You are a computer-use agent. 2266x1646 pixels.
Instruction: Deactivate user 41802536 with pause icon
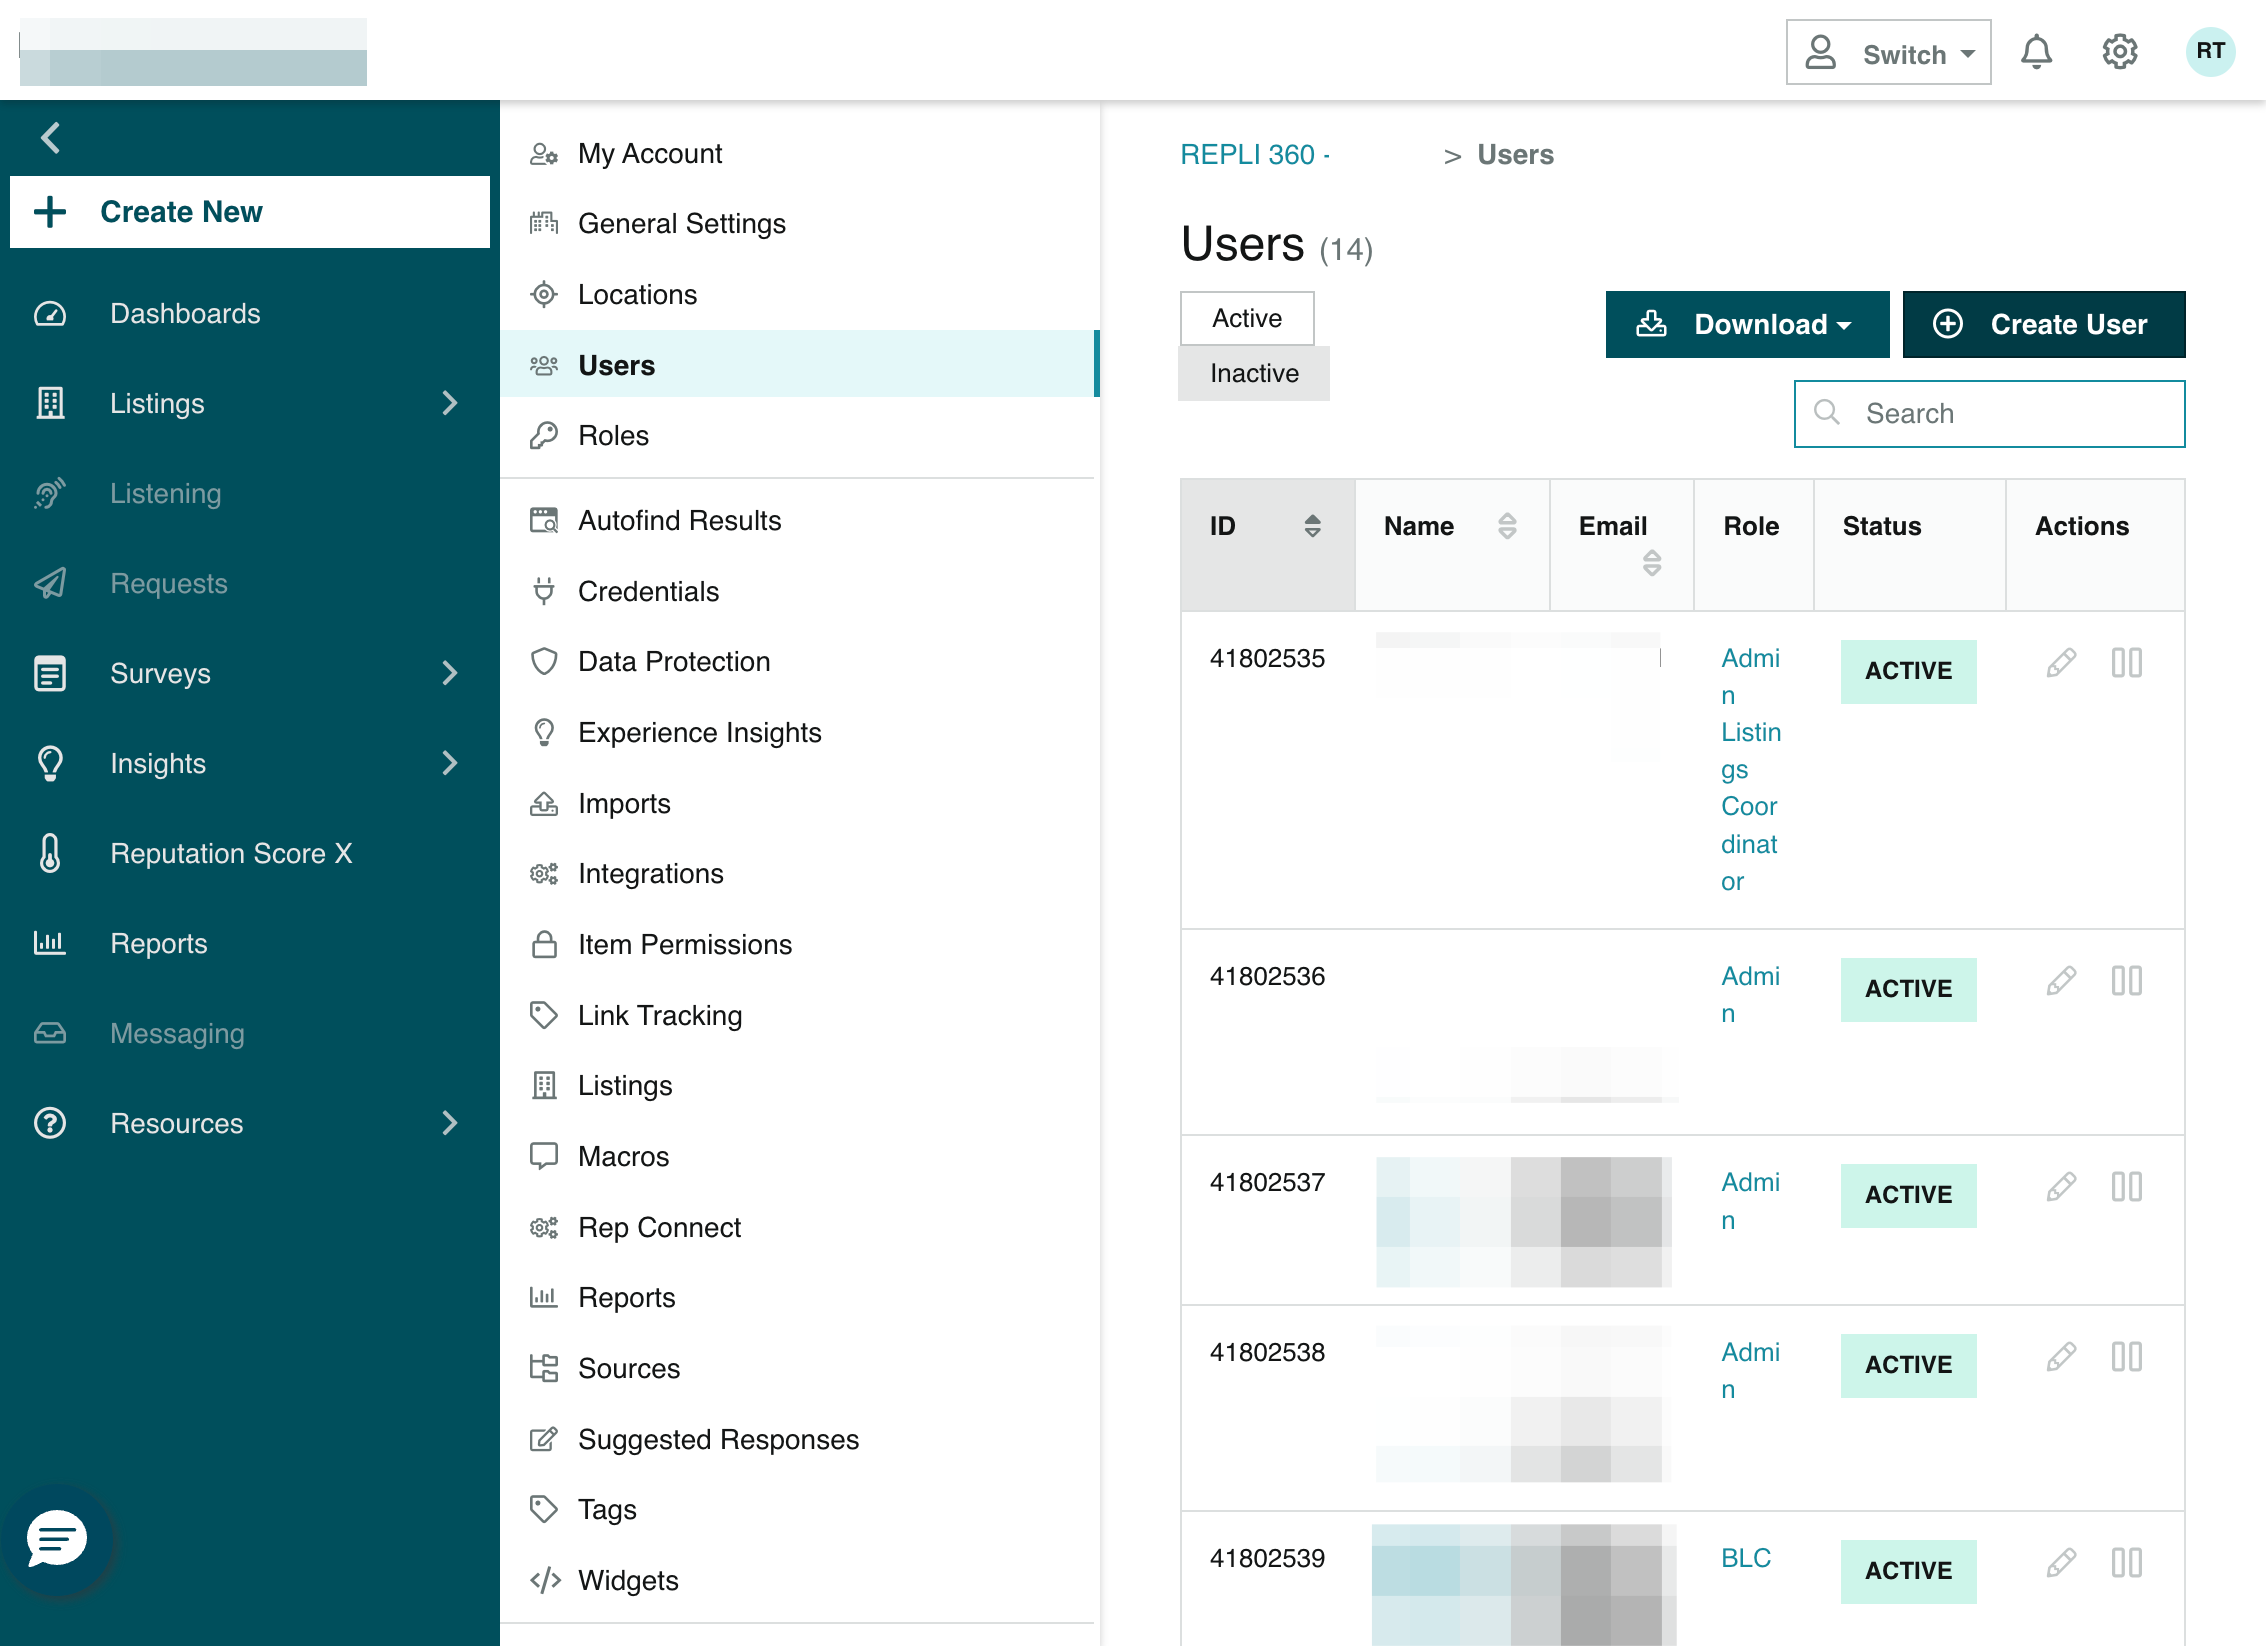point(2127,980)
